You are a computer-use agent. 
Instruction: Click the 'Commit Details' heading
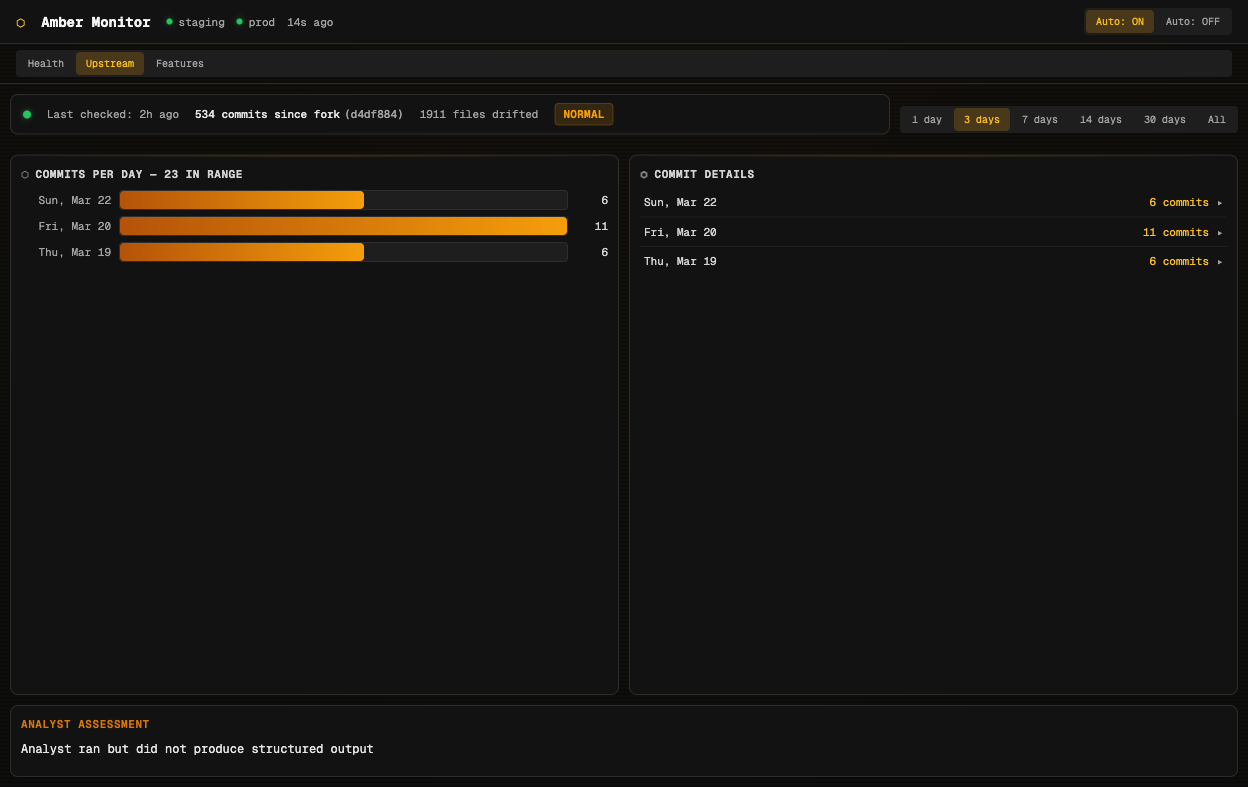tap(704, 174)
